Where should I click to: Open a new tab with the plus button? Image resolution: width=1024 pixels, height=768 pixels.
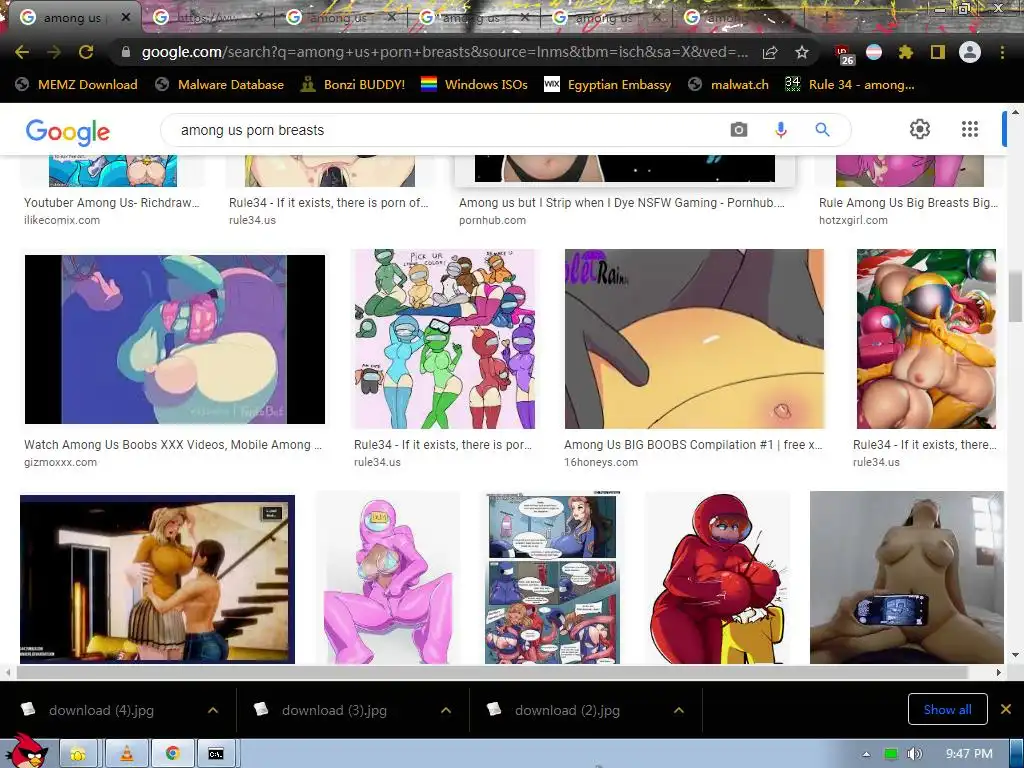coord(827,18)
